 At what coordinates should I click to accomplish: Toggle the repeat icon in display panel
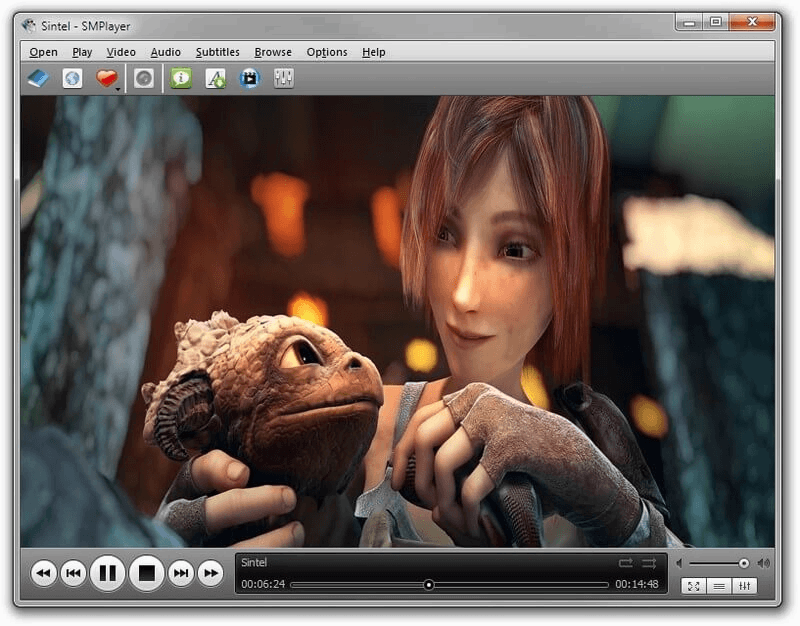pyautogui.click(x=626, y=563)
